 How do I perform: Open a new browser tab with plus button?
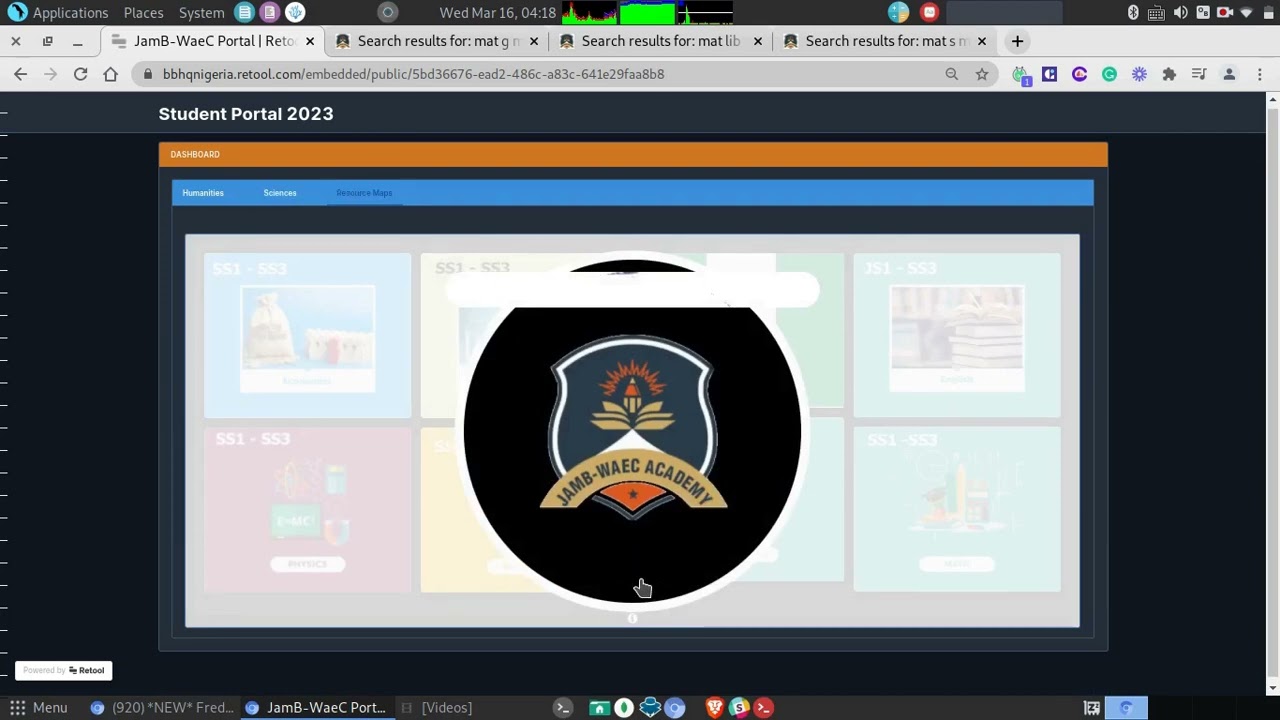(x=1017, y=41)
